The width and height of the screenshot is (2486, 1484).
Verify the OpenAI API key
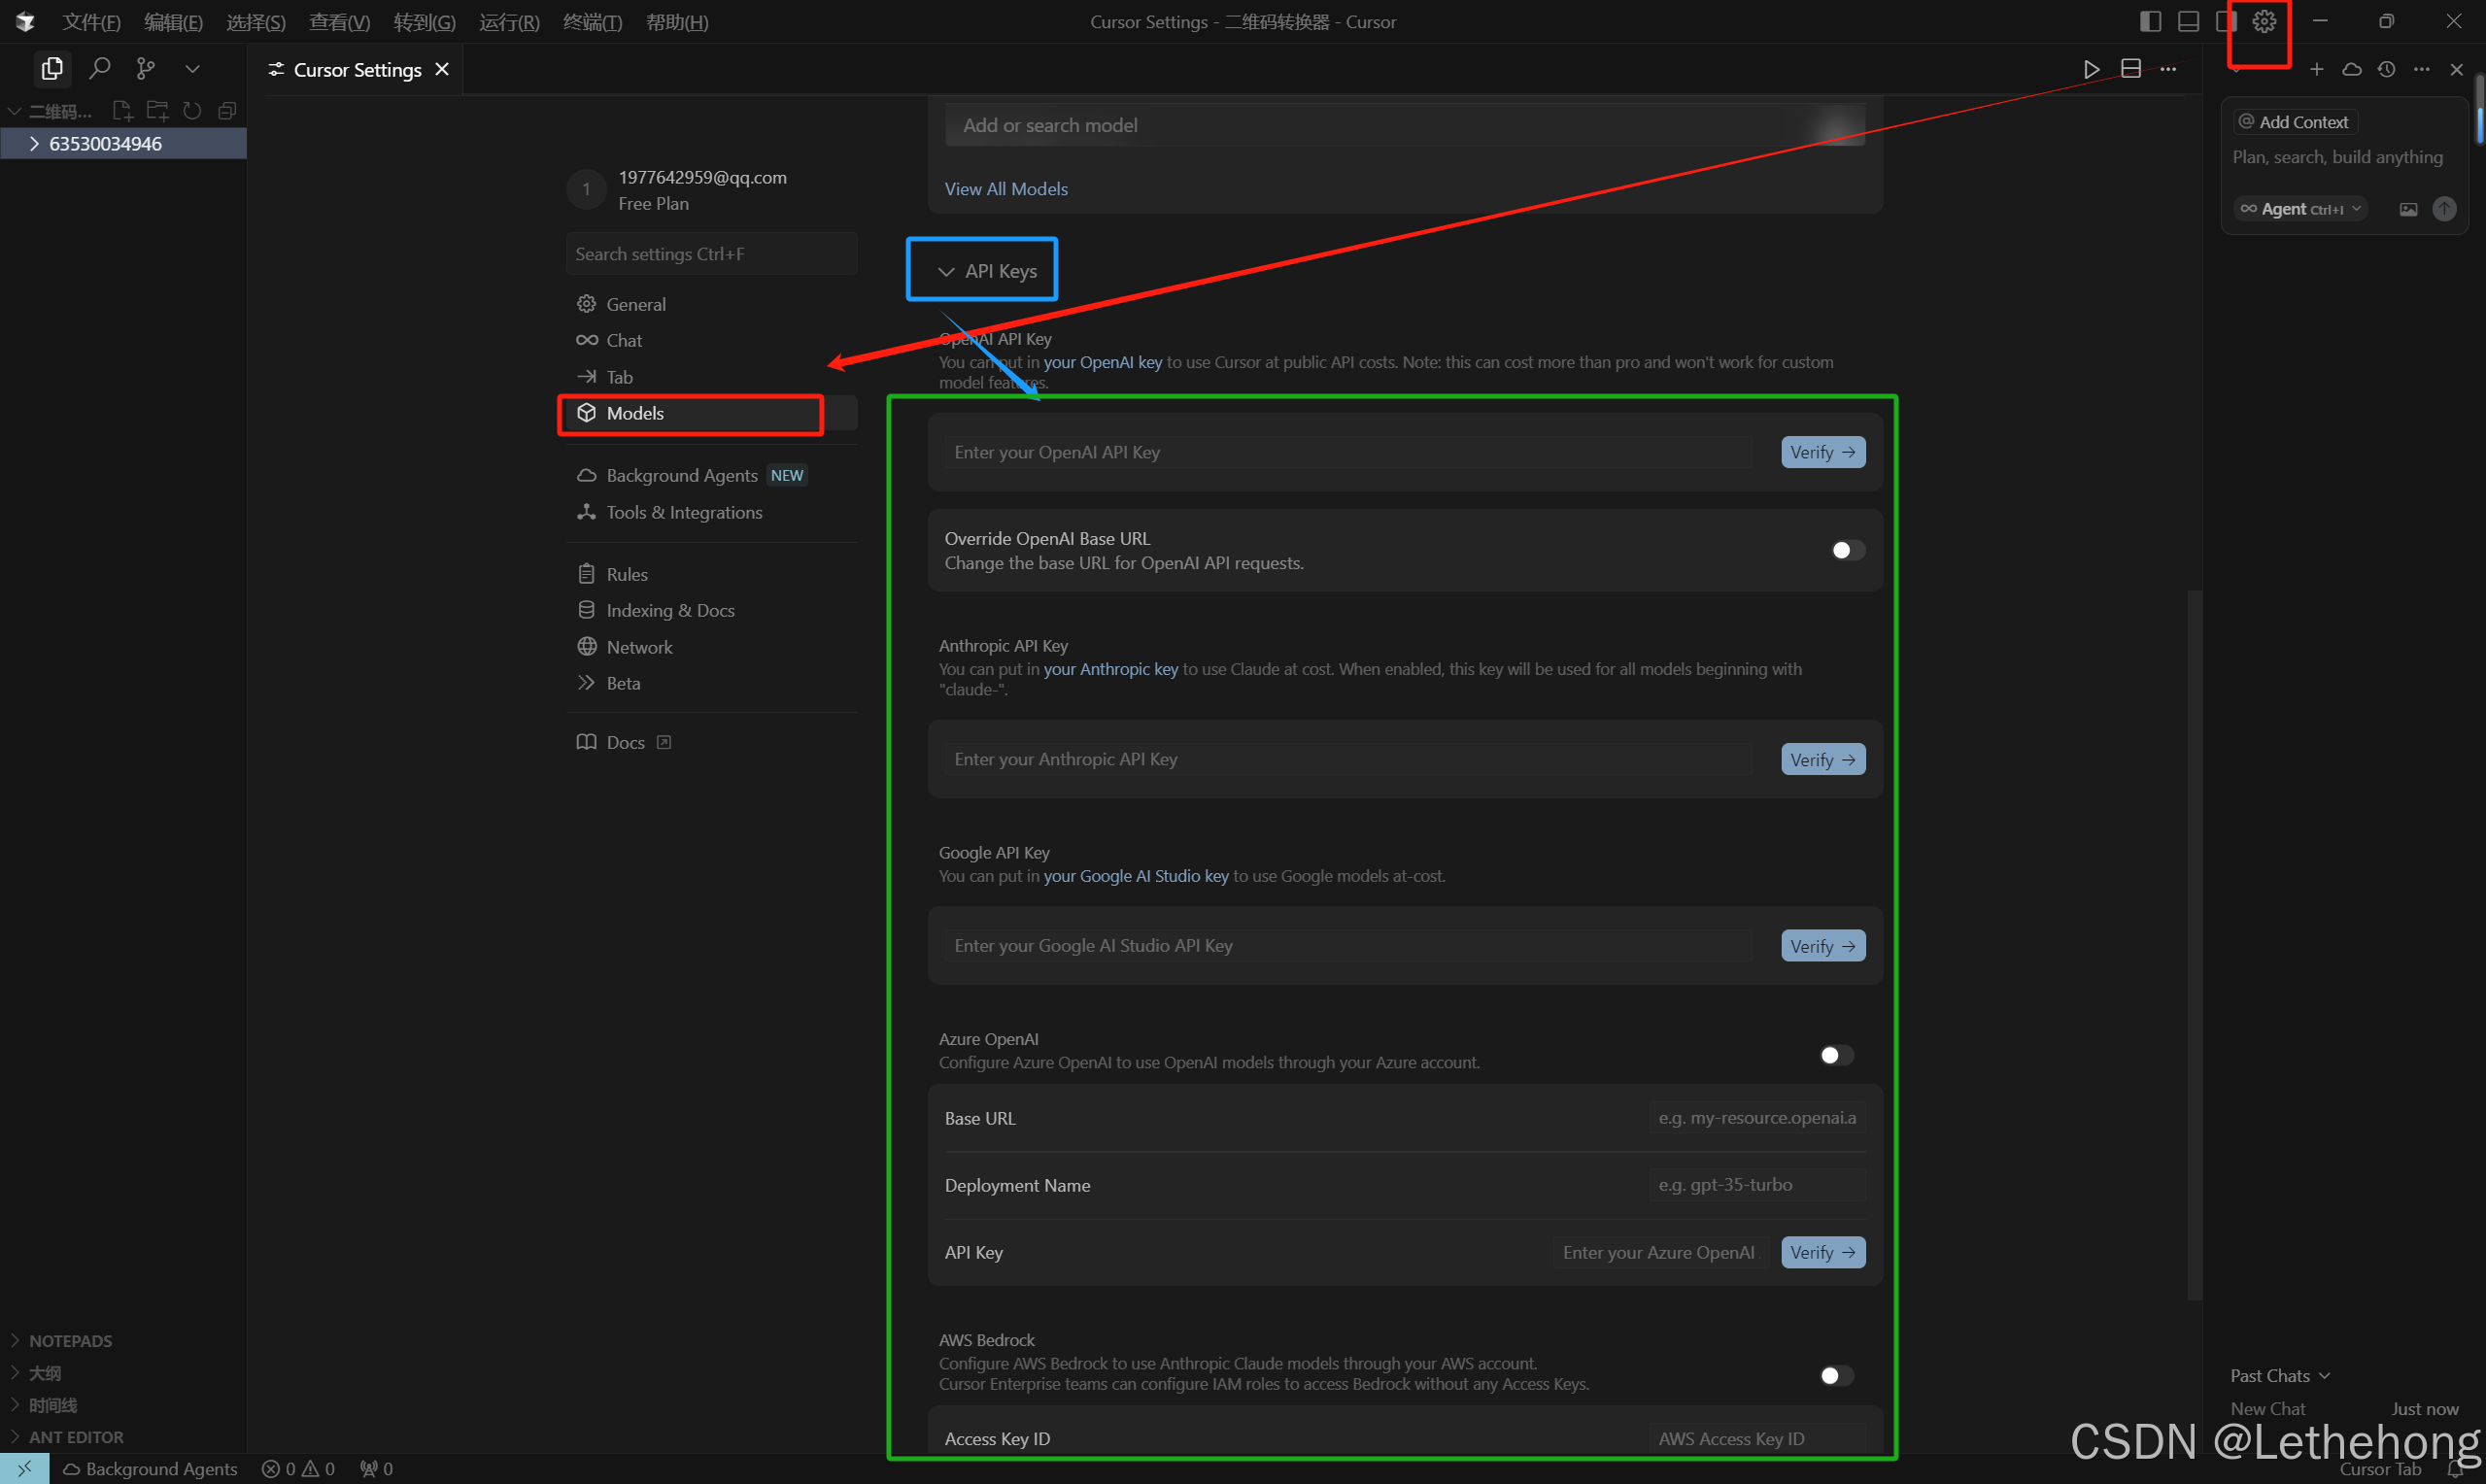pyautogui.click(x=1822, y=452)
